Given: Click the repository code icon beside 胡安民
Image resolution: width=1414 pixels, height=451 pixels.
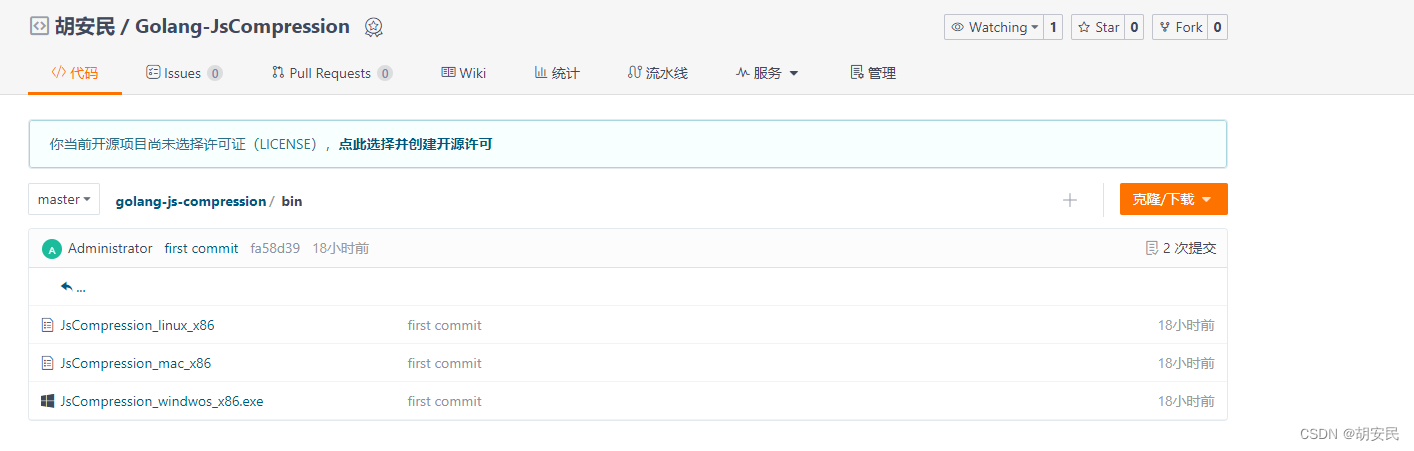Looking at the screenshot, I should 39,27.
